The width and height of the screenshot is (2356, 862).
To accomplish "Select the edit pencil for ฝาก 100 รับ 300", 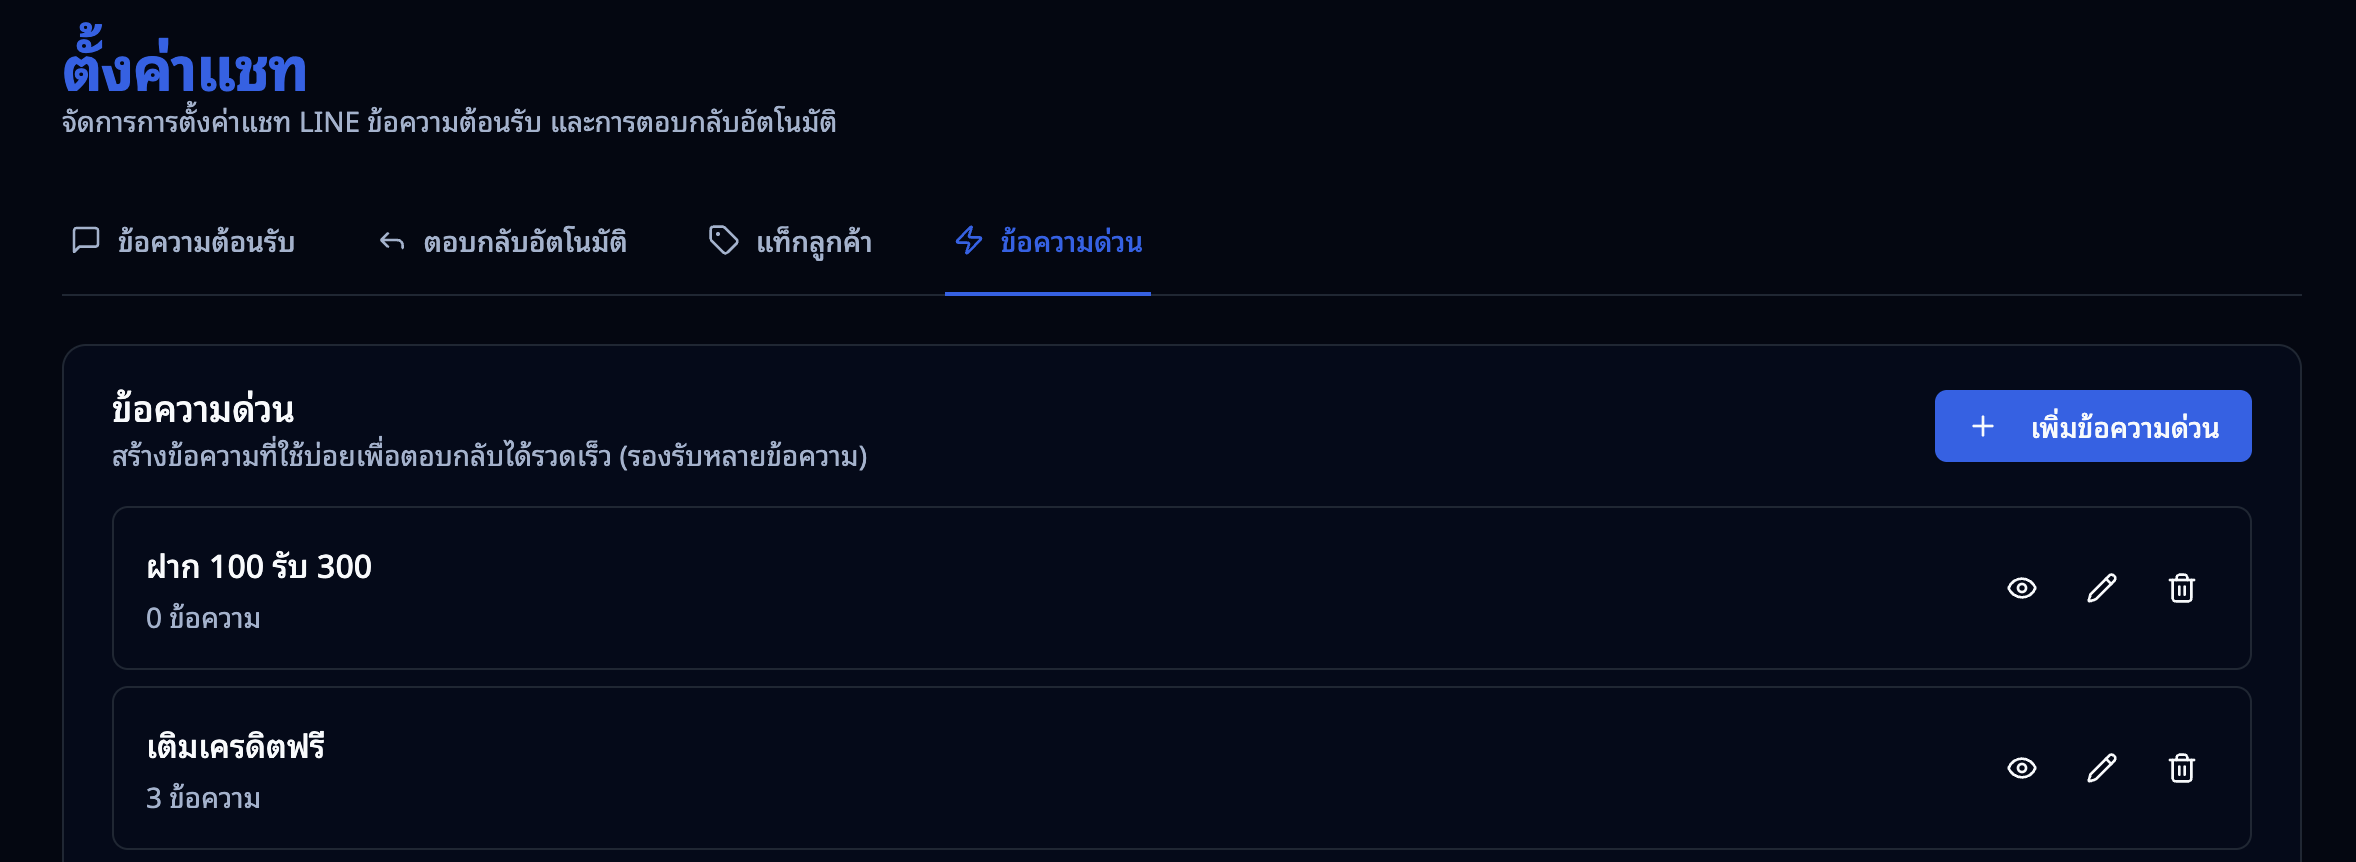I will point(2101,588).
